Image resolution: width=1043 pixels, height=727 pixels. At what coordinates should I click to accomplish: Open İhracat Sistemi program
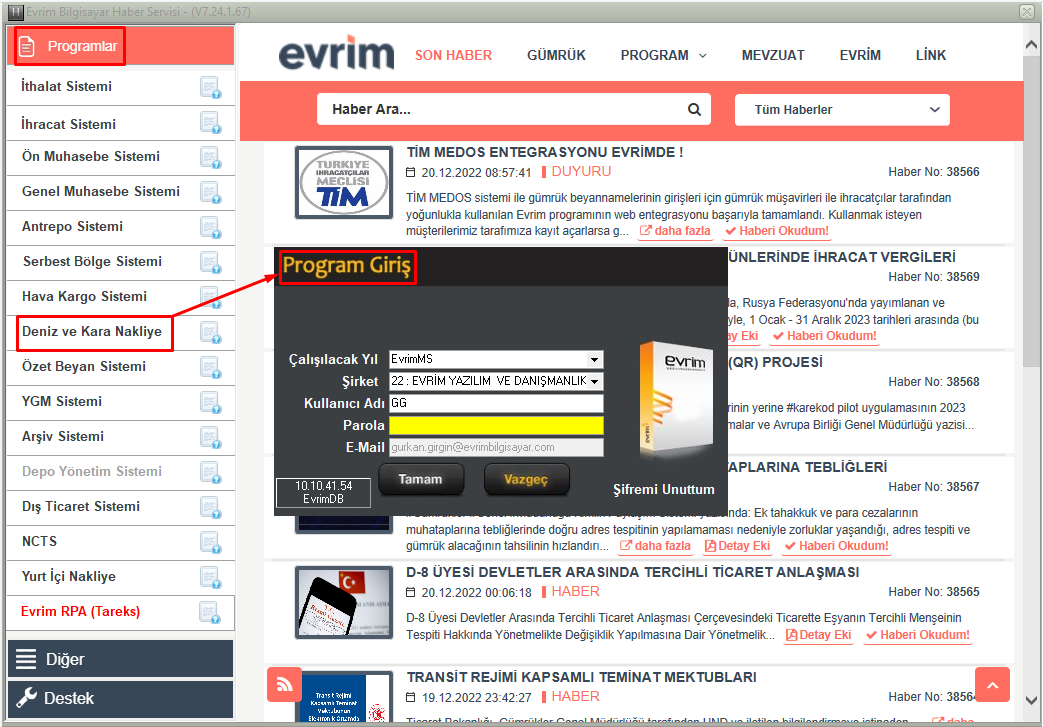(69, 124)
